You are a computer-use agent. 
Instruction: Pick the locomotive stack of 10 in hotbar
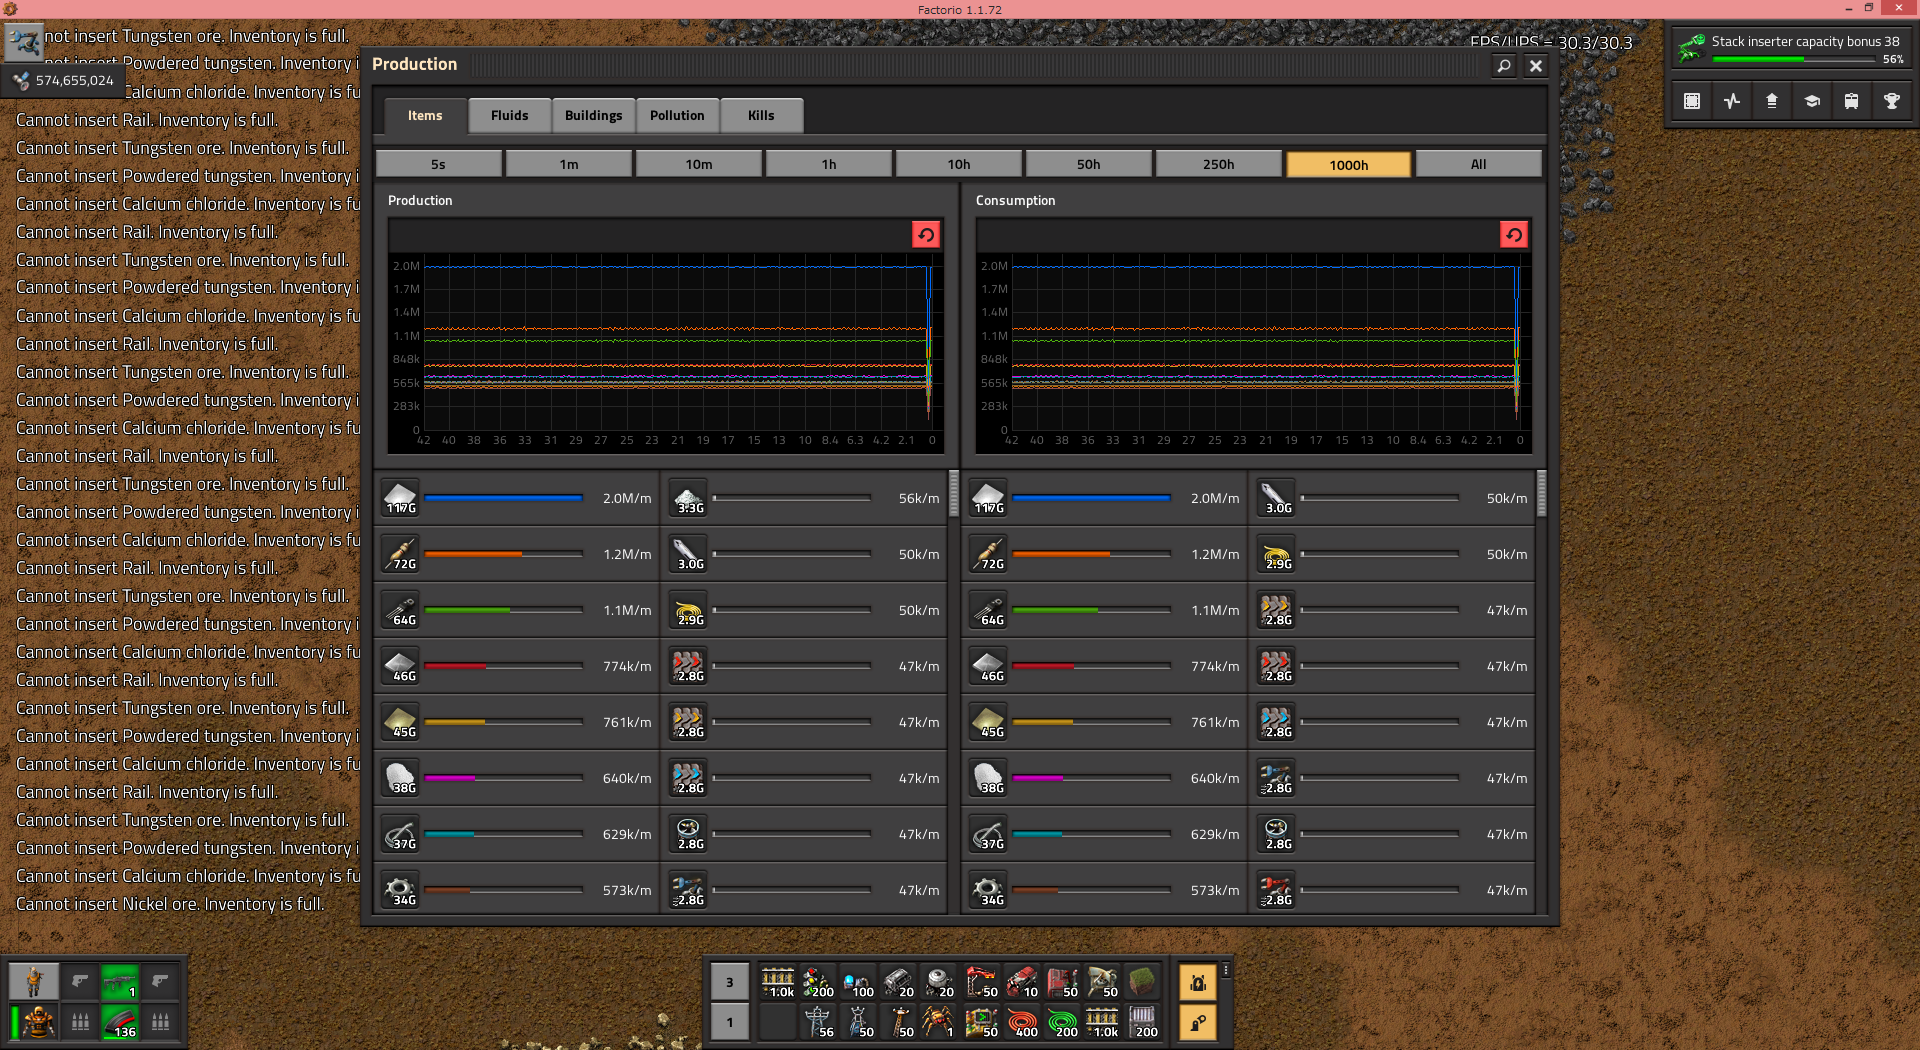[1022, 982]
